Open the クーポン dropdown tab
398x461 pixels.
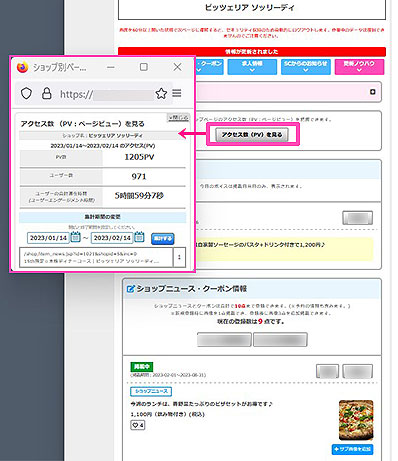(209, 67)
